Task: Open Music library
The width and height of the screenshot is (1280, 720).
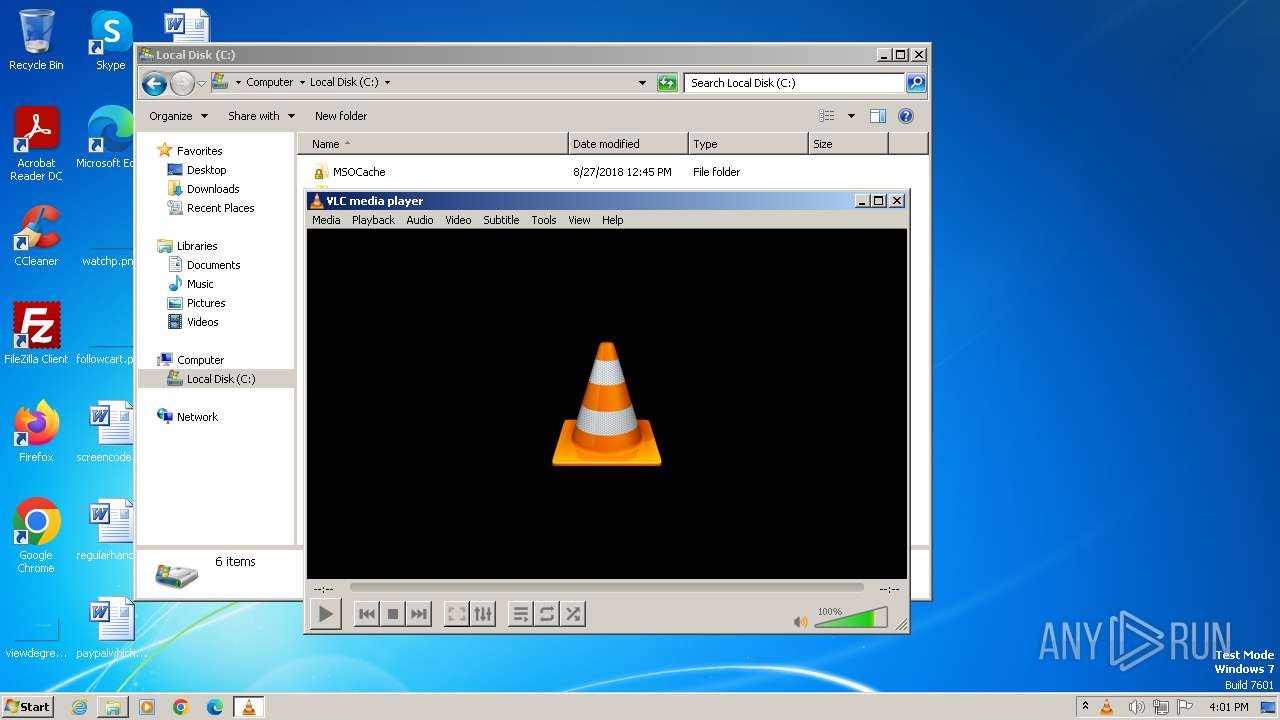Action: [200, 284]
